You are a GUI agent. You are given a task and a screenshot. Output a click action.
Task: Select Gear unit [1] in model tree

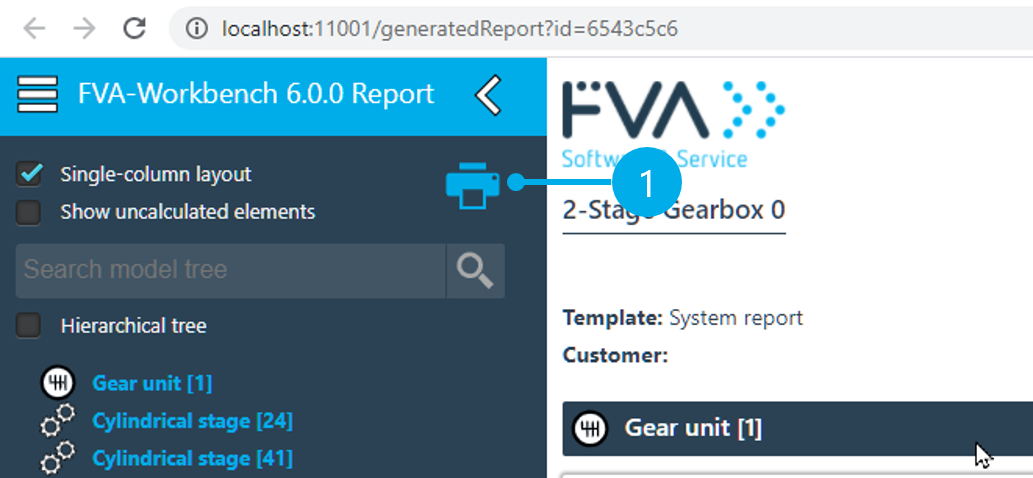pyautogui.click(x=152, y=383)
